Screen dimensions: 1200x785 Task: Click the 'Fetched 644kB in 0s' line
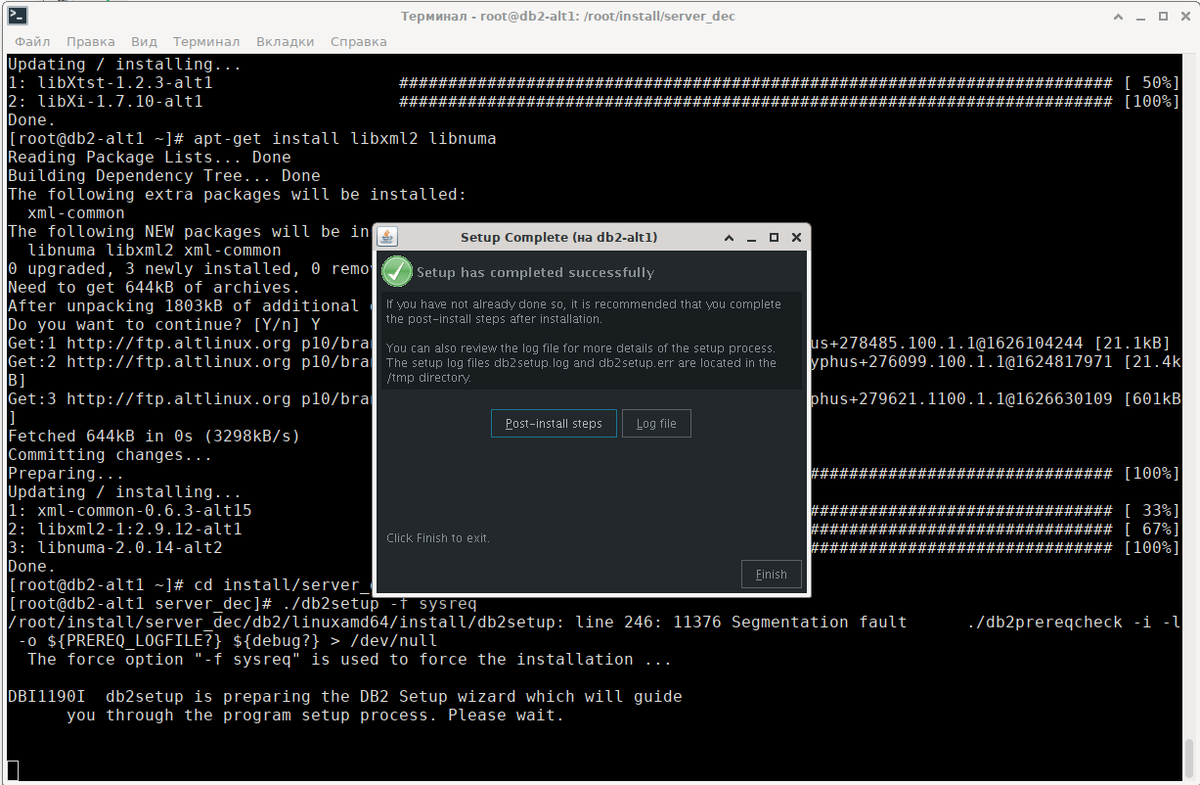(x=154, y=436)
